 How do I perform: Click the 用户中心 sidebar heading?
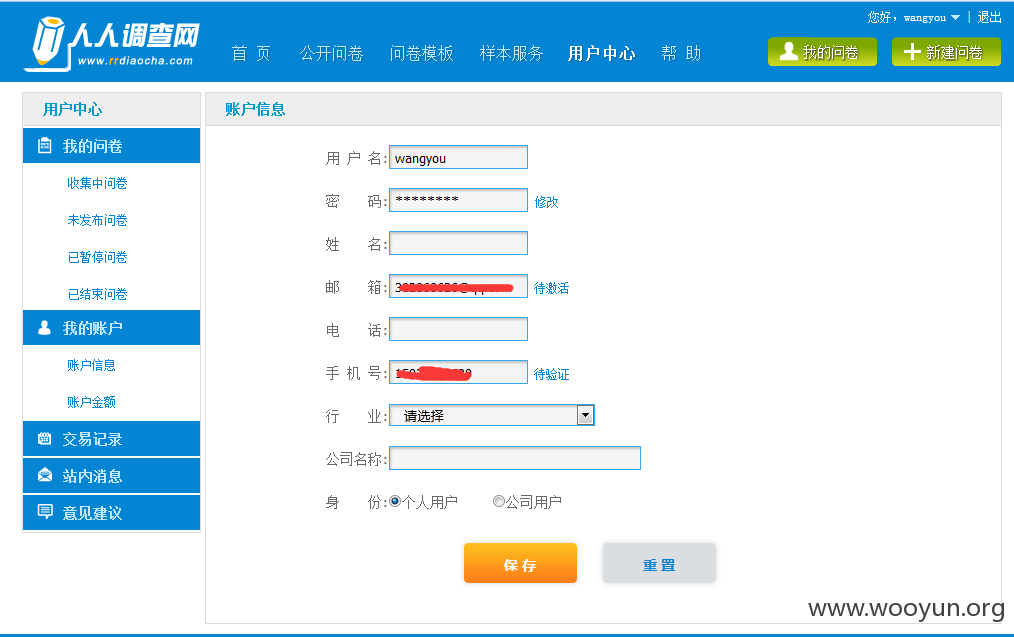coord(72,109)
